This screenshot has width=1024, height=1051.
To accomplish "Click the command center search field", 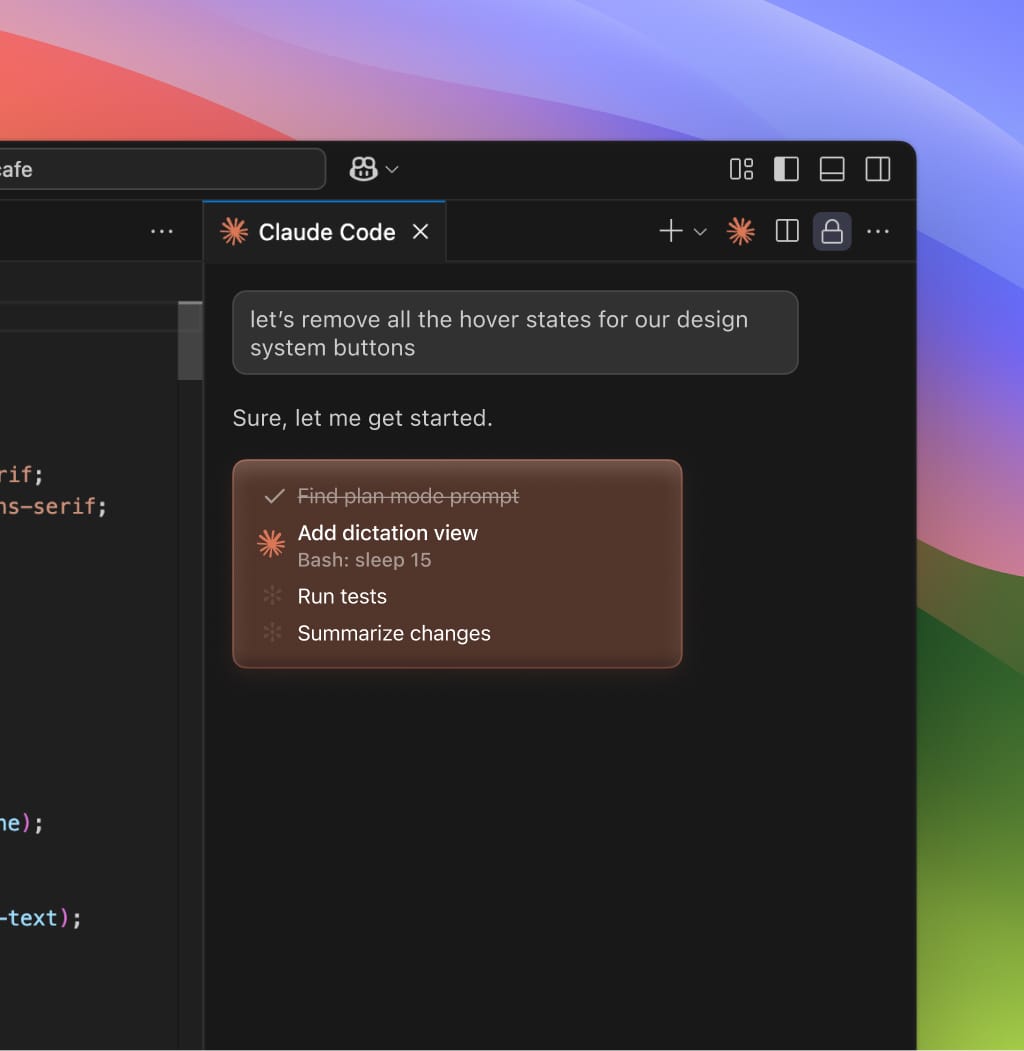I will coord(160,170).
